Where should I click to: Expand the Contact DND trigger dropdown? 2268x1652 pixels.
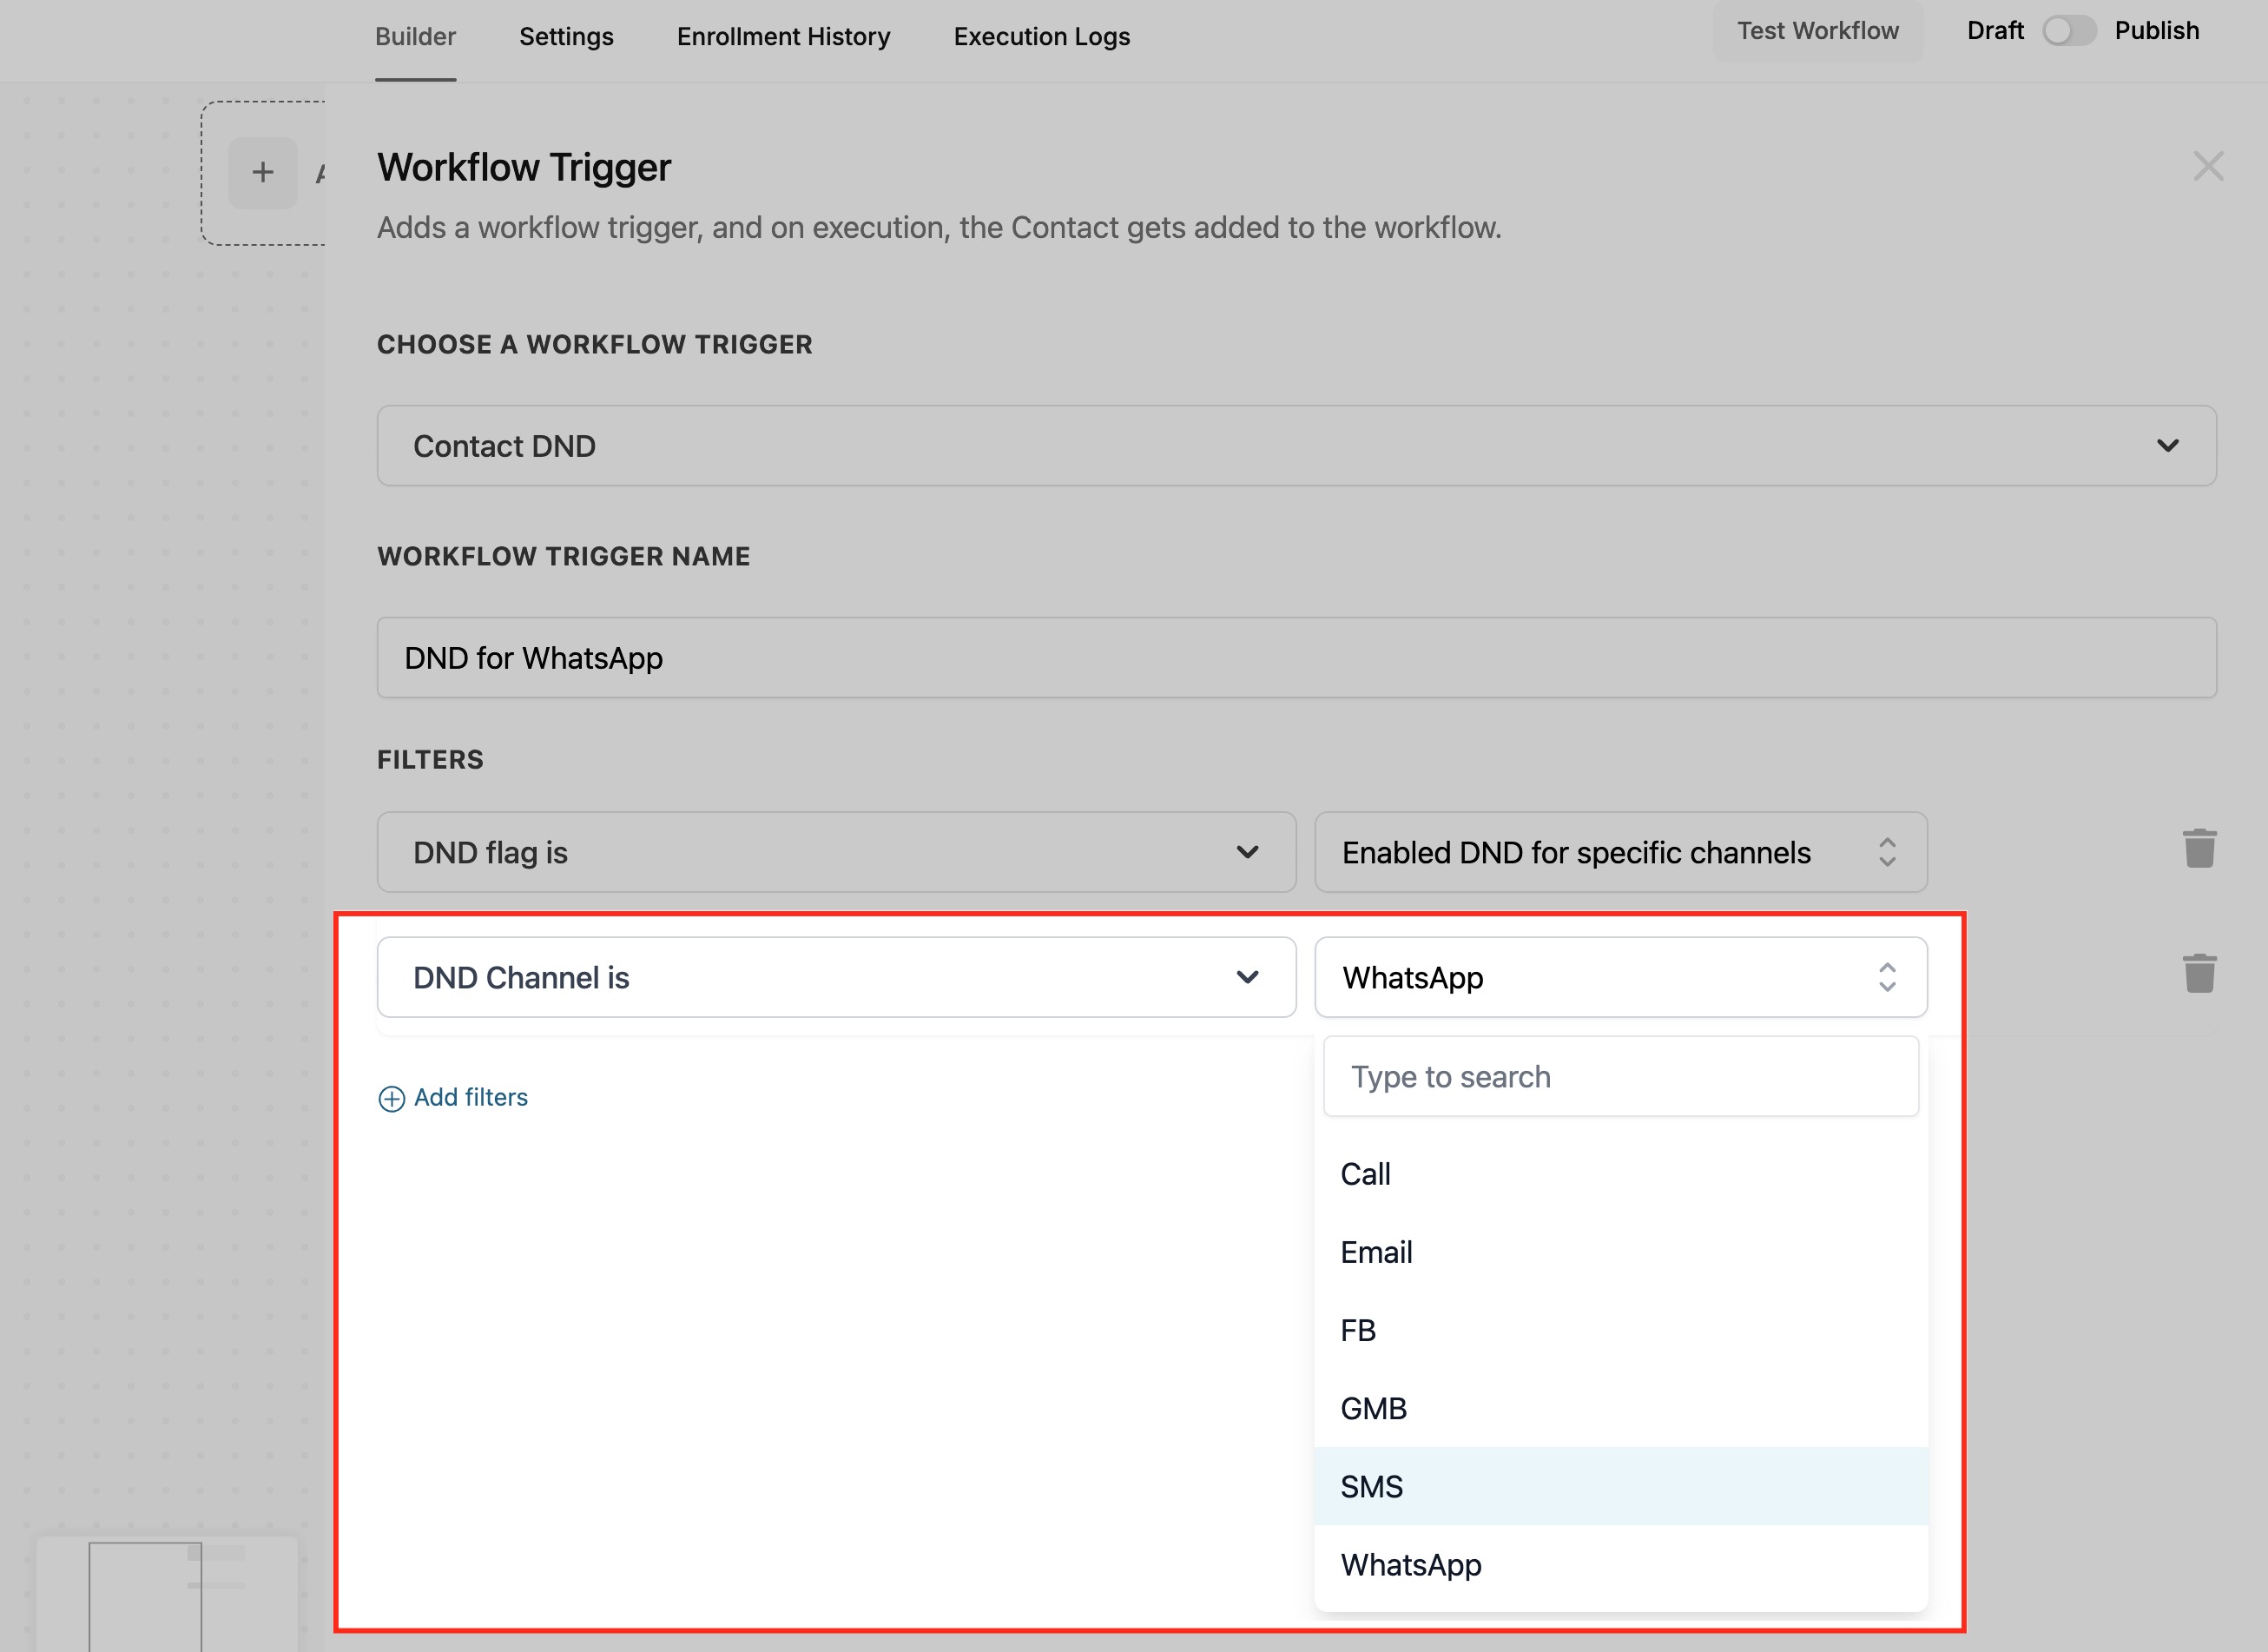coord(2166,446)
